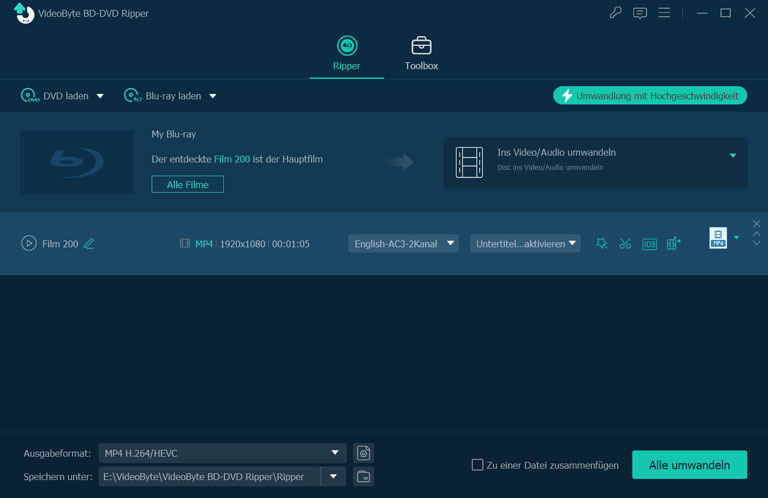Switch to the Ripper tab
This screenshot has width=768, height=498.
(346, 53)
